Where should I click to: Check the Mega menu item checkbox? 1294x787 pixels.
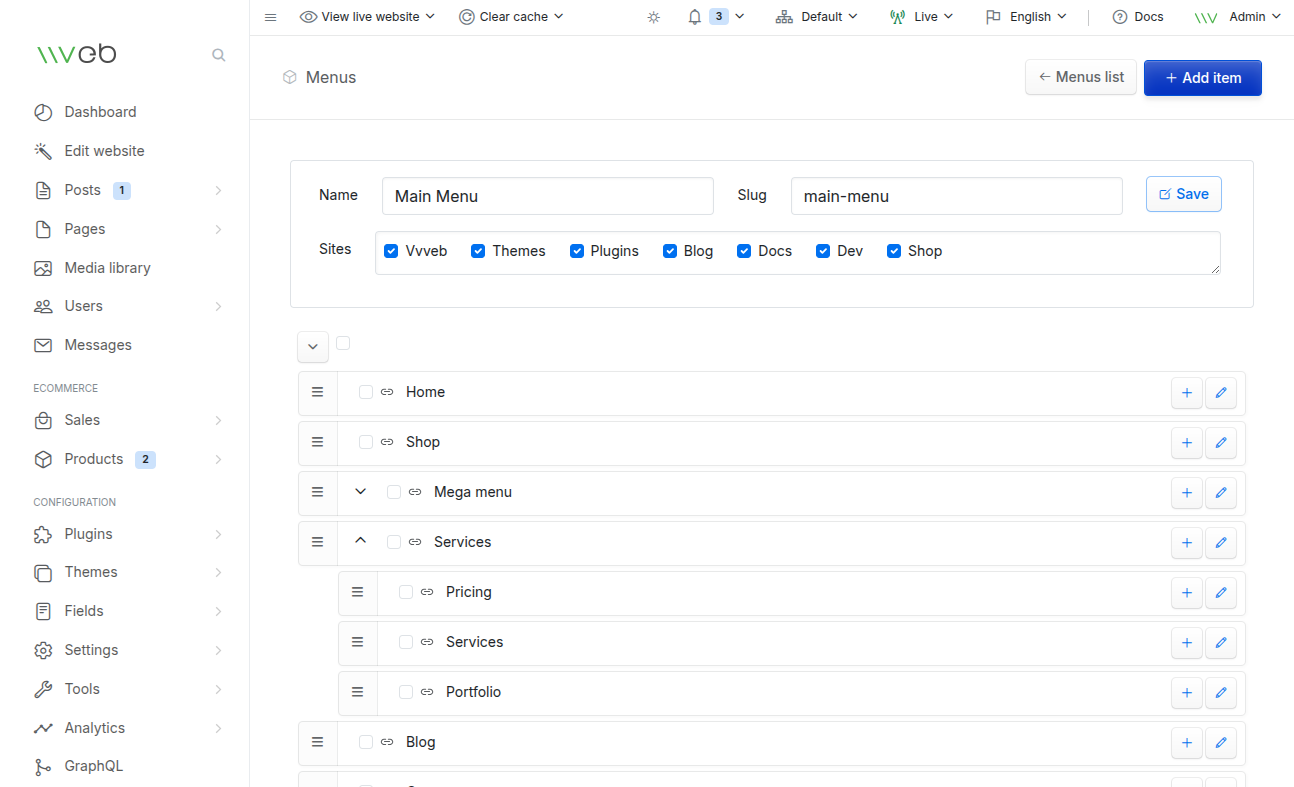[x=394, y=492]
